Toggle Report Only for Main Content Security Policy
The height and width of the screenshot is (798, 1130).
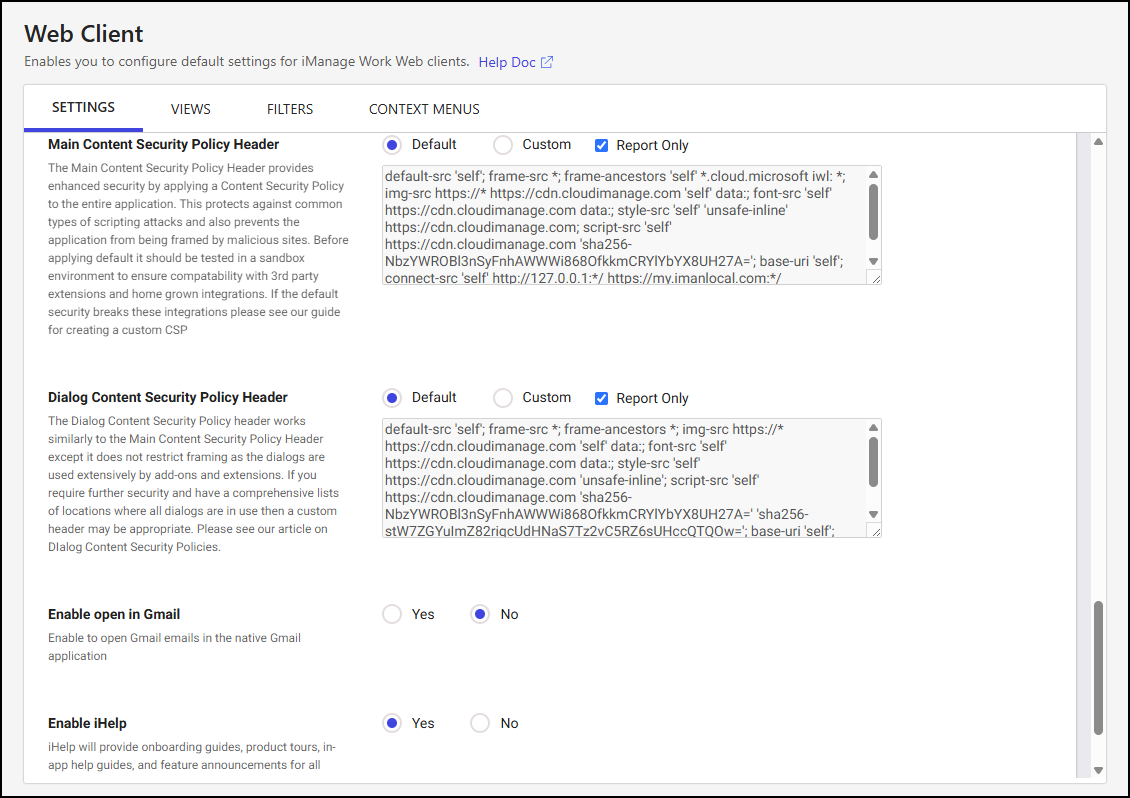[x=601, y=145]
